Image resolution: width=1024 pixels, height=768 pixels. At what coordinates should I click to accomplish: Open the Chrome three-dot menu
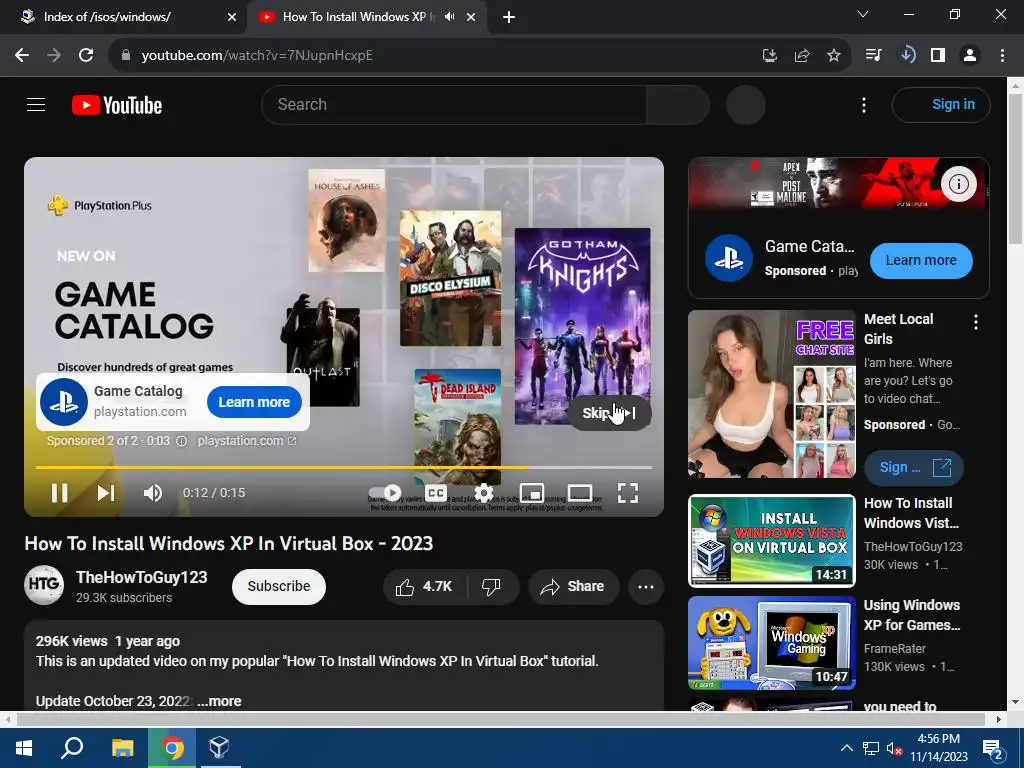1002,56
